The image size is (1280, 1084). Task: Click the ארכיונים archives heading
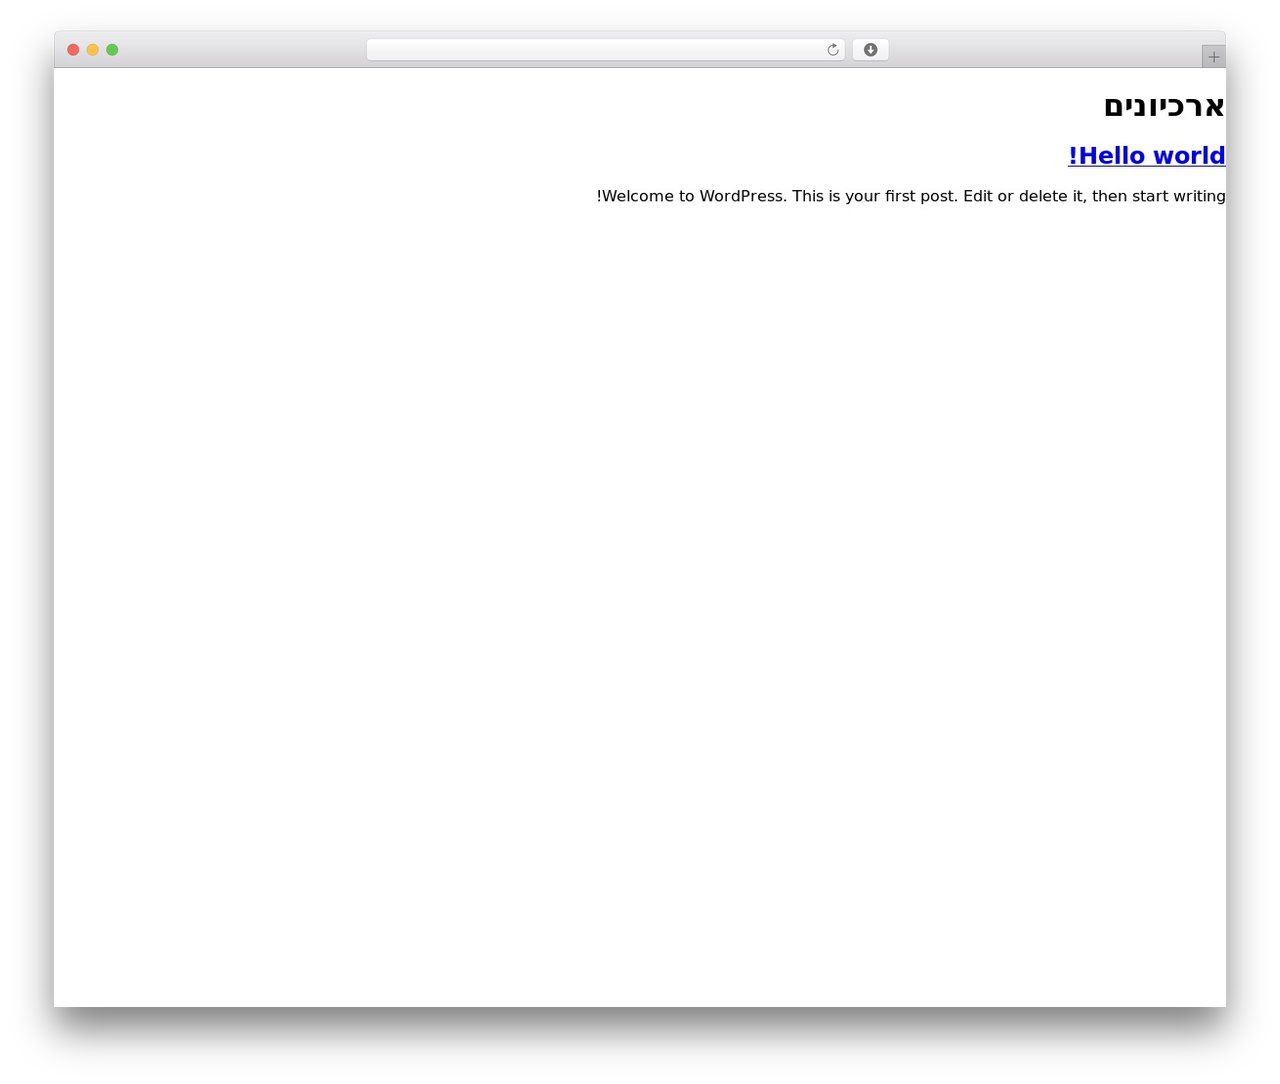click(x=1164, y=106)
